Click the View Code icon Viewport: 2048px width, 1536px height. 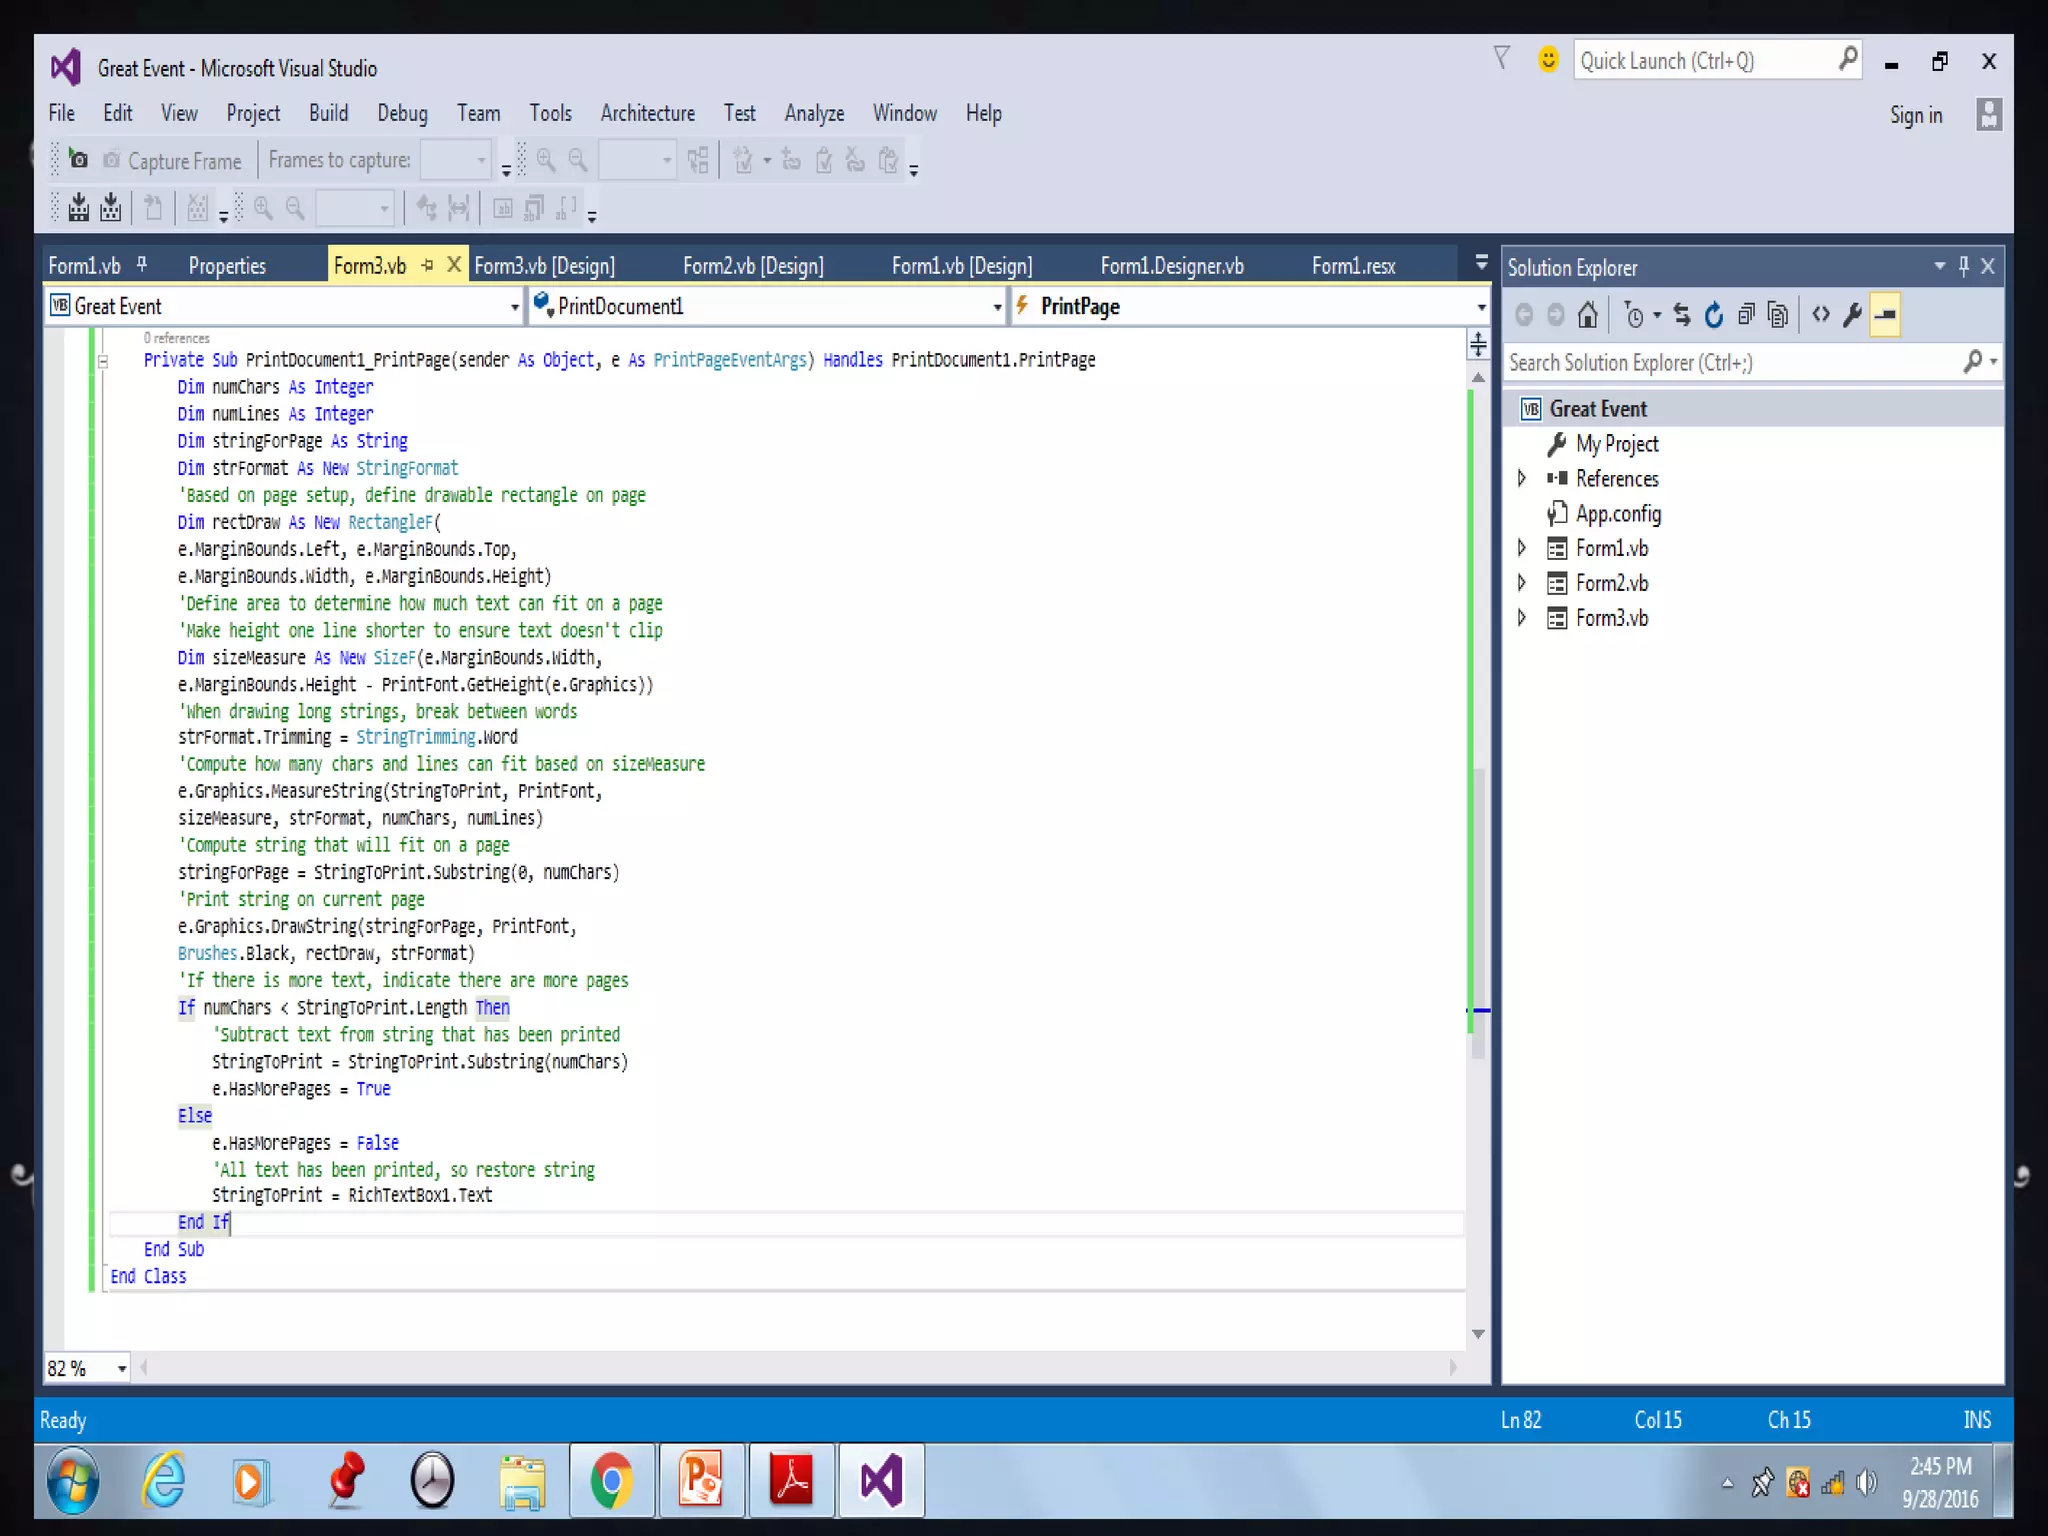pyautogui.click(x=1821, y=316)
